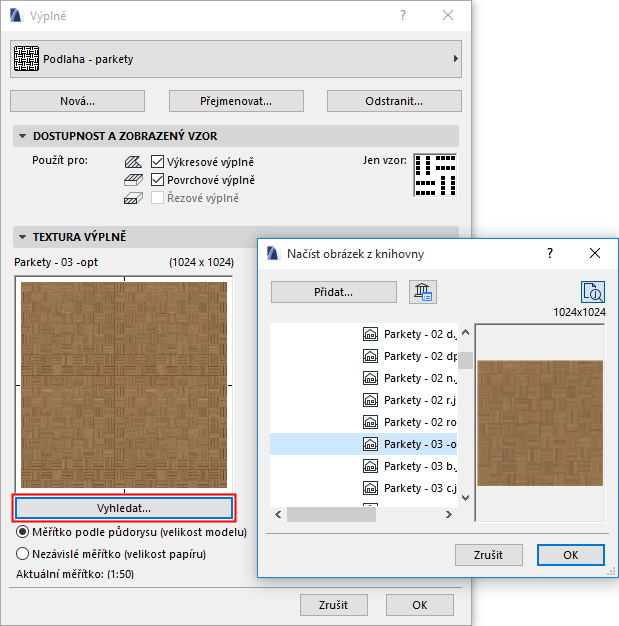
Task: Click Zrušit in the Výplně dialog
Action: point(333,605)
